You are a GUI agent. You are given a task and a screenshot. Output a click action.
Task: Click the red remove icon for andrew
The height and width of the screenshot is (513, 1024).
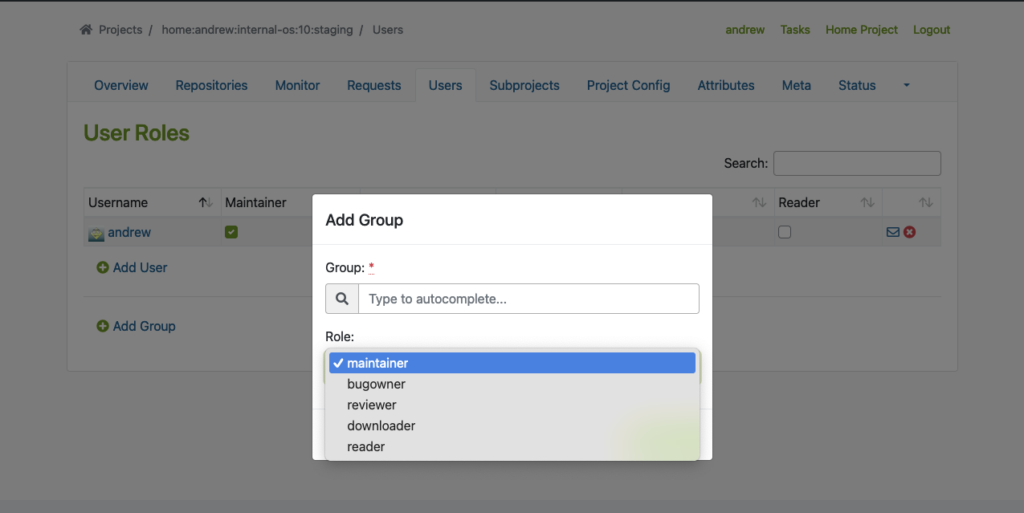tap(910, 233)
